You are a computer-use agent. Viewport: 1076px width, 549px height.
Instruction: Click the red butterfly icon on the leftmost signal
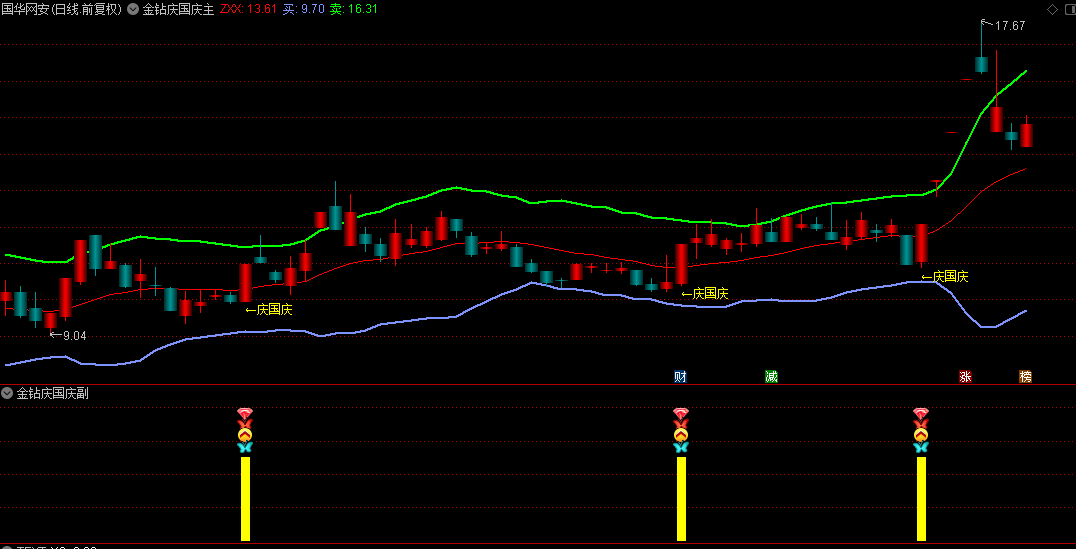(x=245, y=423)
